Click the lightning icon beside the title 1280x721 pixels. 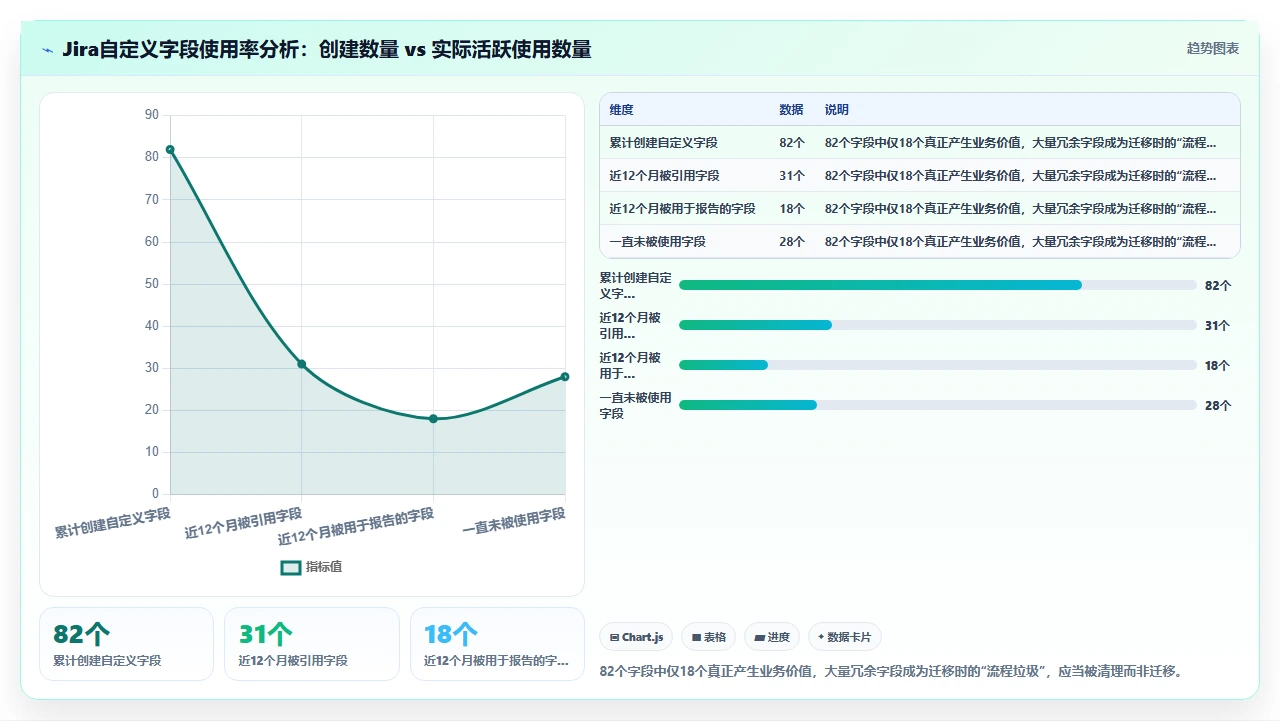pos(47,50)
